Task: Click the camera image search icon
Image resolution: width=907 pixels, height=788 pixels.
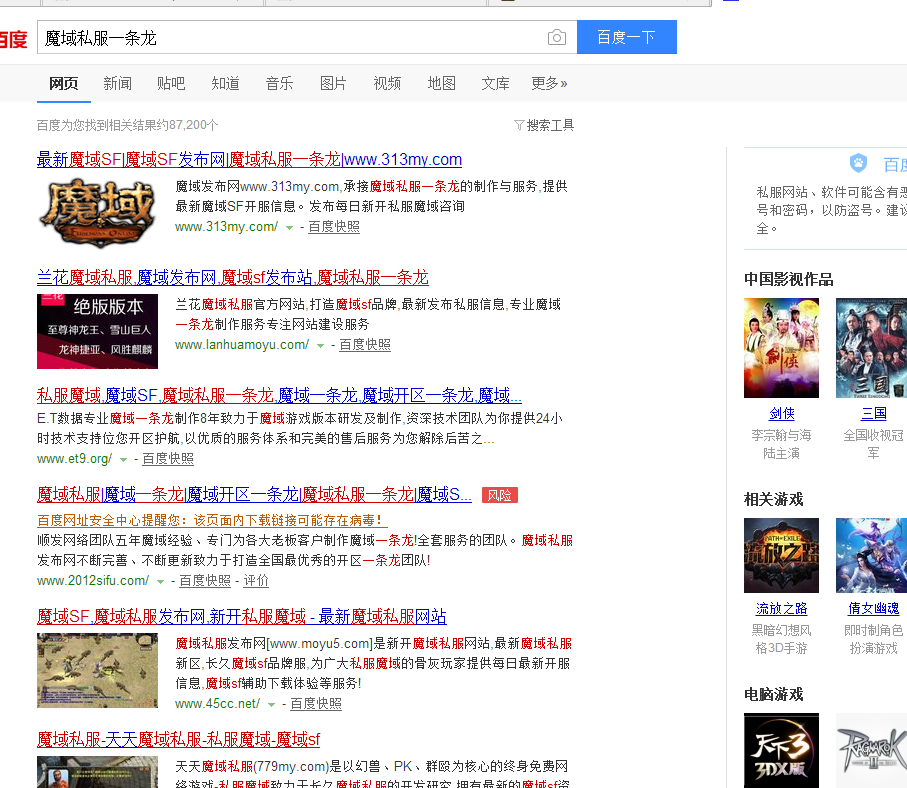Action: (556, 38)
